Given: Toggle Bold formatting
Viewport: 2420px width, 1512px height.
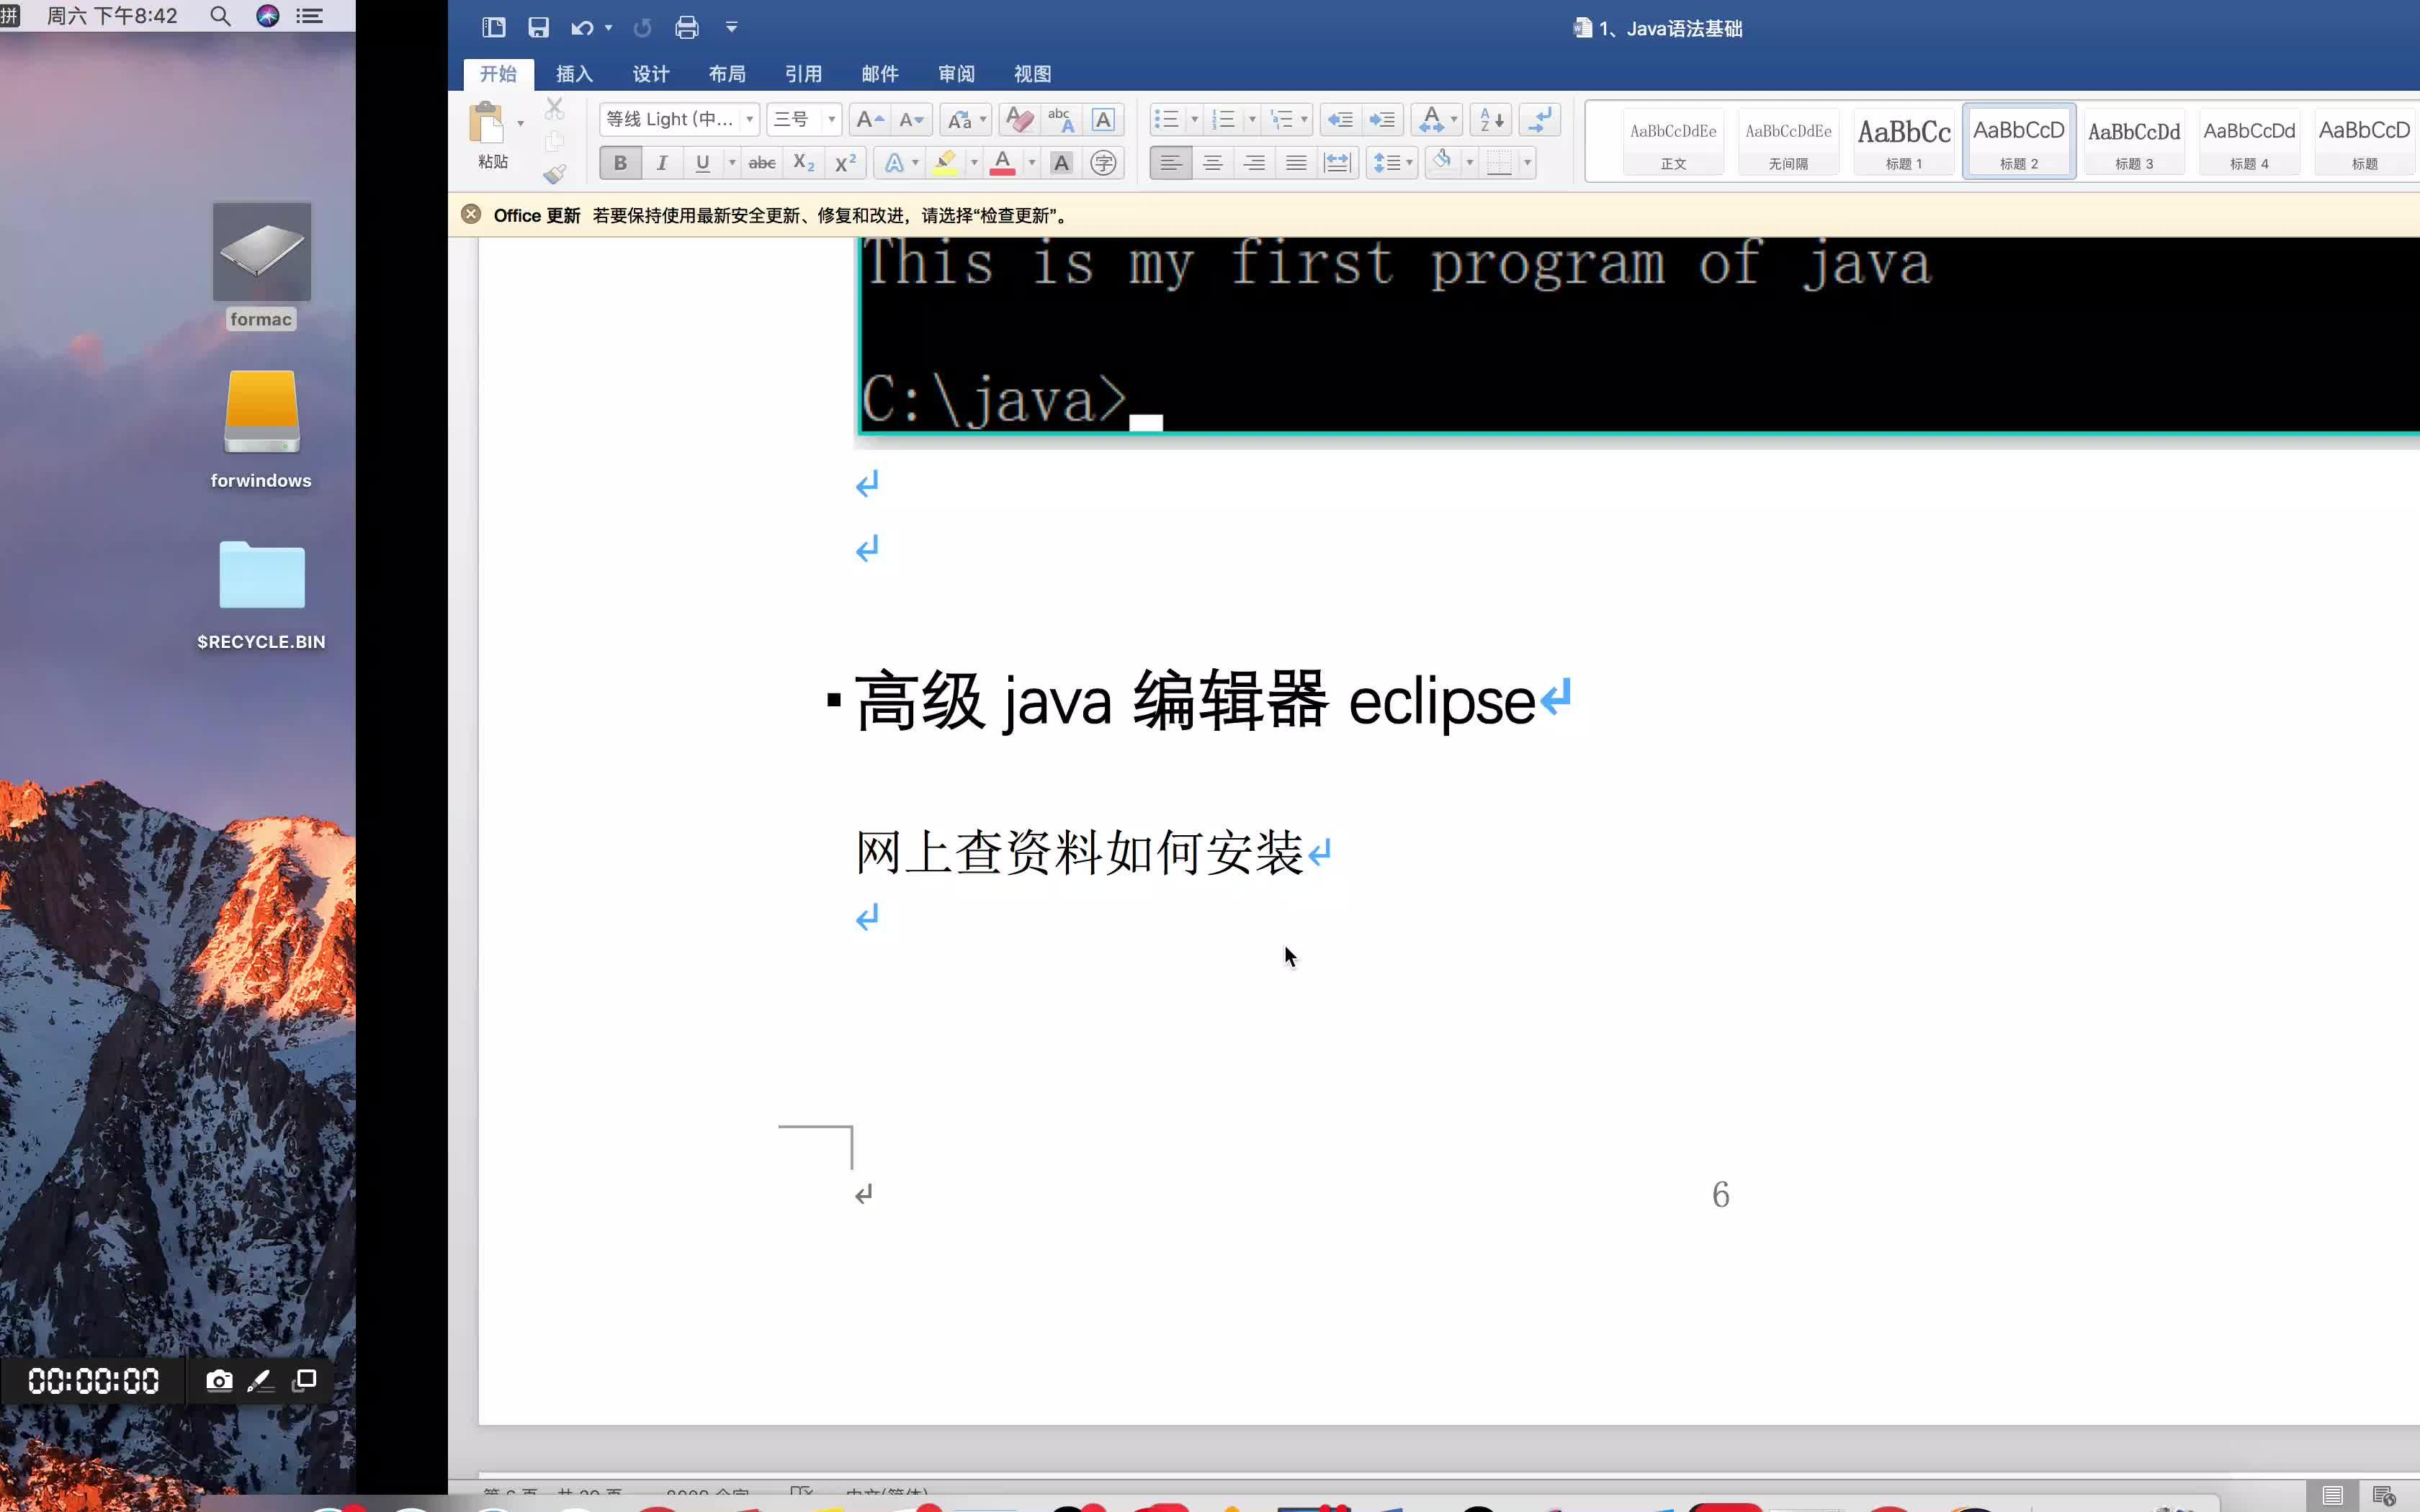Looking at the screenshot, I should [620, 163].
